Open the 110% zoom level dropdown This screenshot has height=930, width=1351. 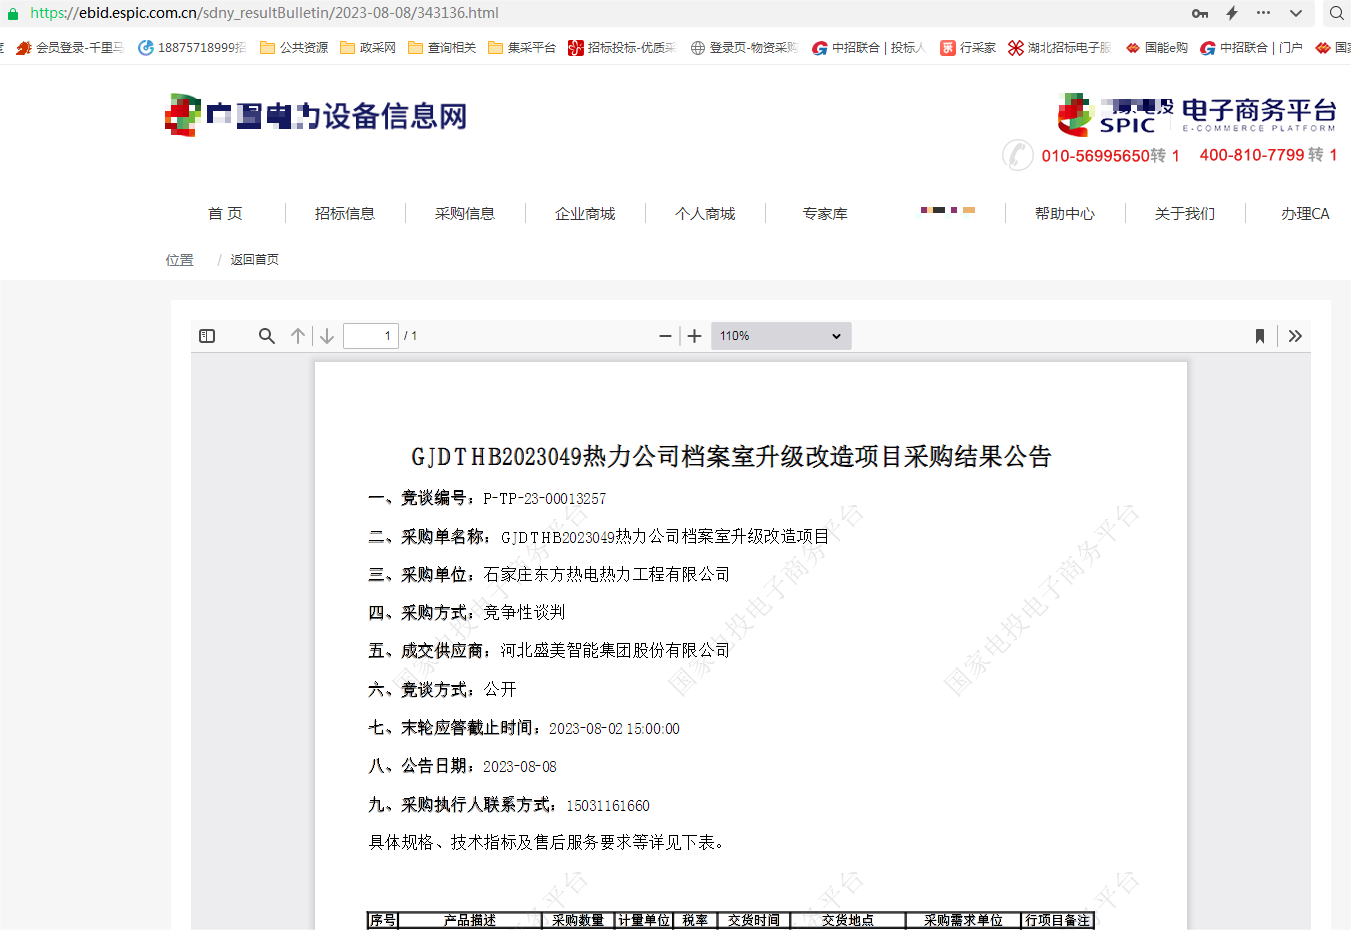pyautogui.click(x=781, y=336)
